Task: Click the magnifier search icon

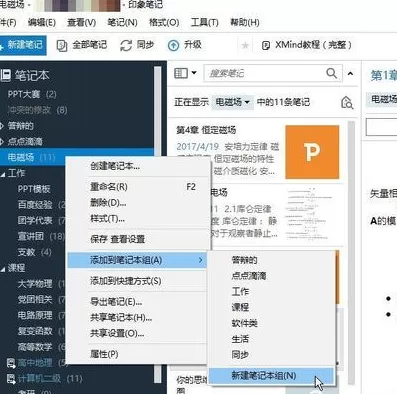Action: (x=332, y=73)
